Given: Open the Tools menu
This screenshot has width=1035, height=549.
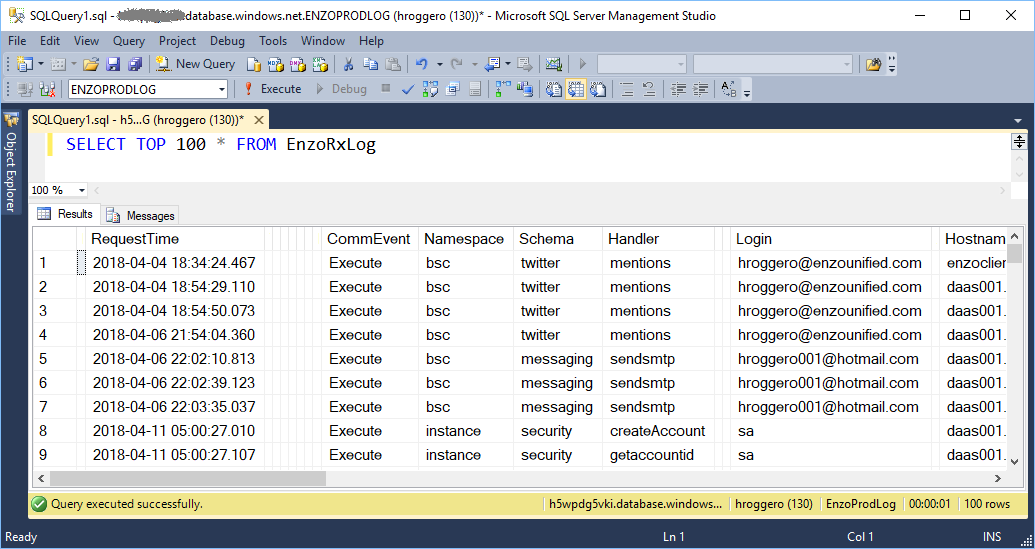Looking at the screenshot, I should click(273, 41).
